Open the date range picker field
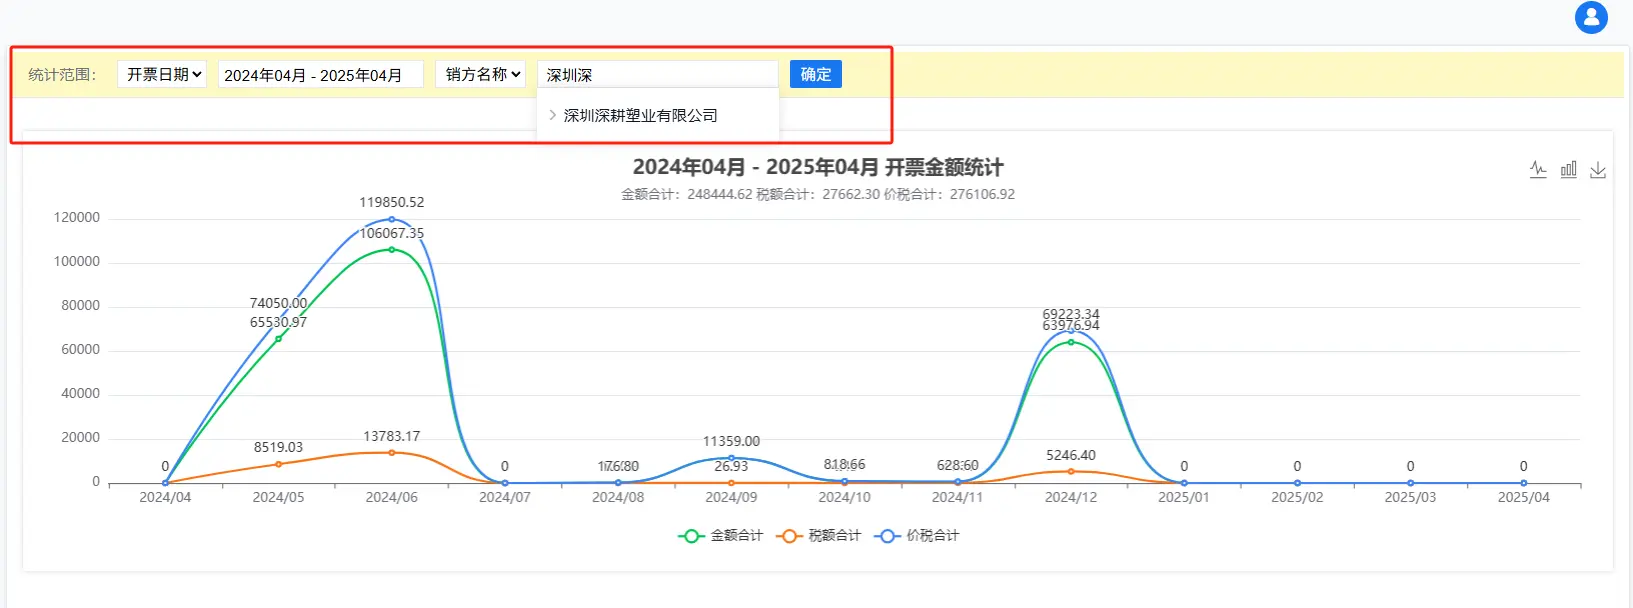1633x608 pixels. point(320,75)
